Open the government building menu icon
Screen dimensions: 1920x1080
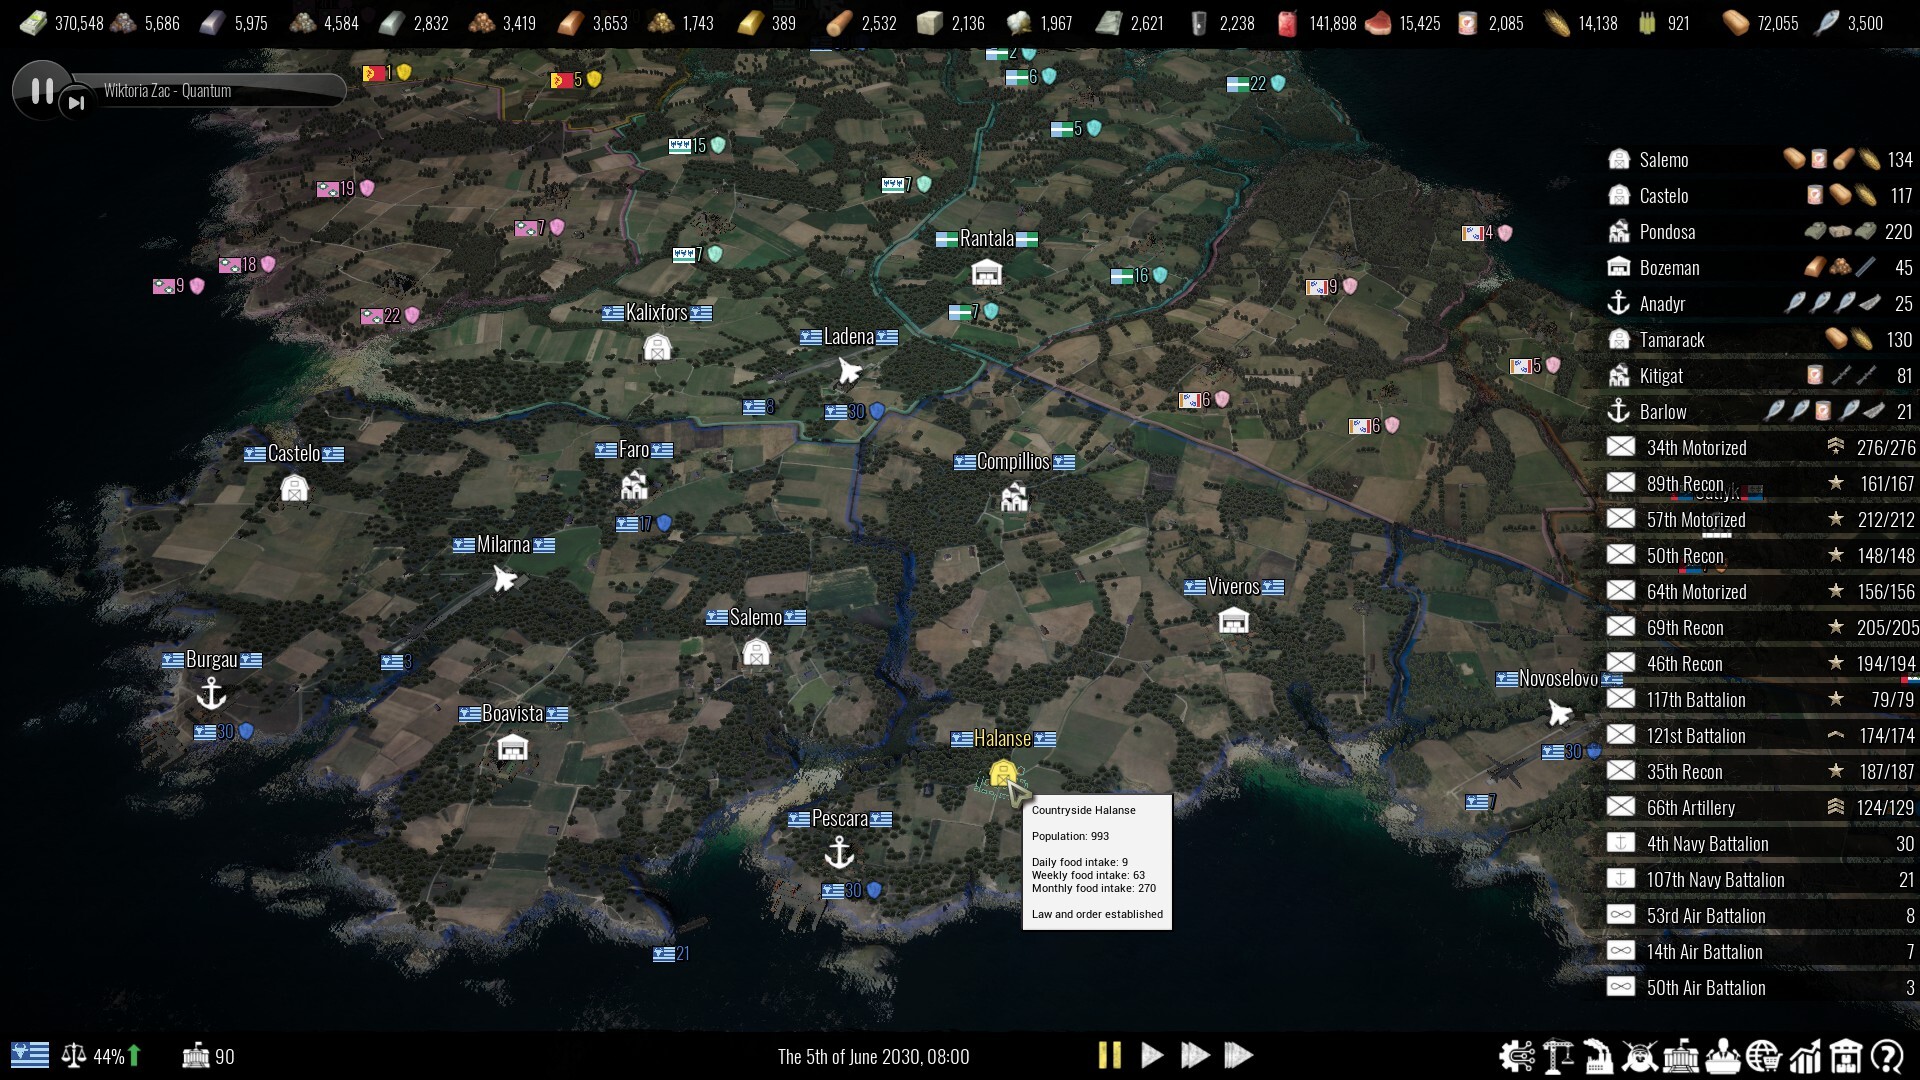[x=1681, y=1056]
